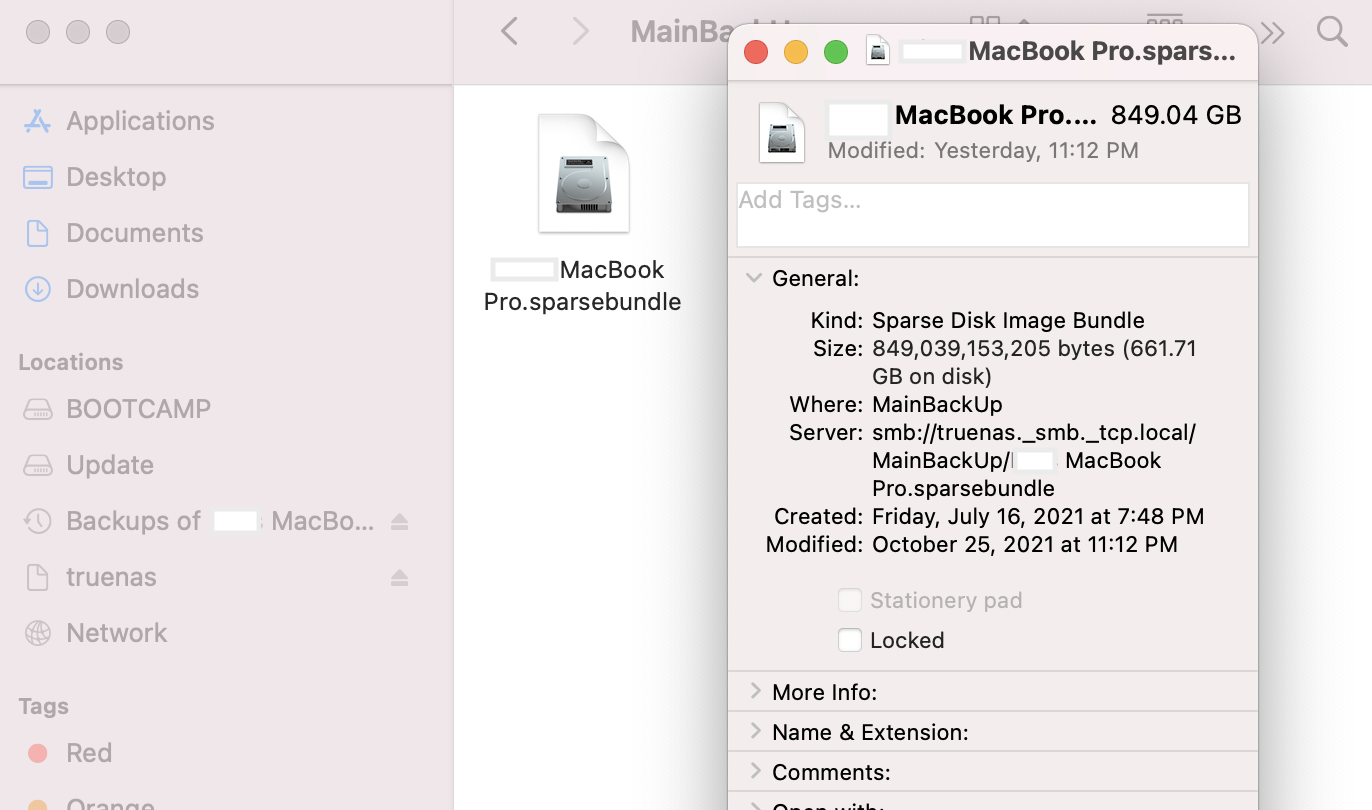Close the Info window
The image size is (1372, 810).
tap(756, 52)
